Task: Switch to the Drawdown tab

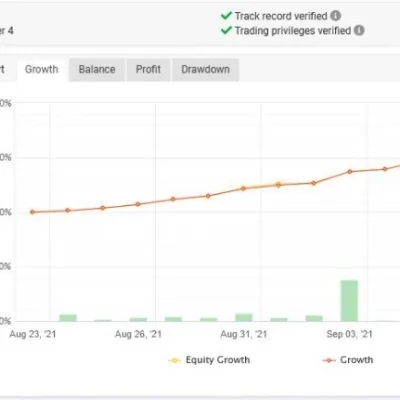Action: click(205, 70)
